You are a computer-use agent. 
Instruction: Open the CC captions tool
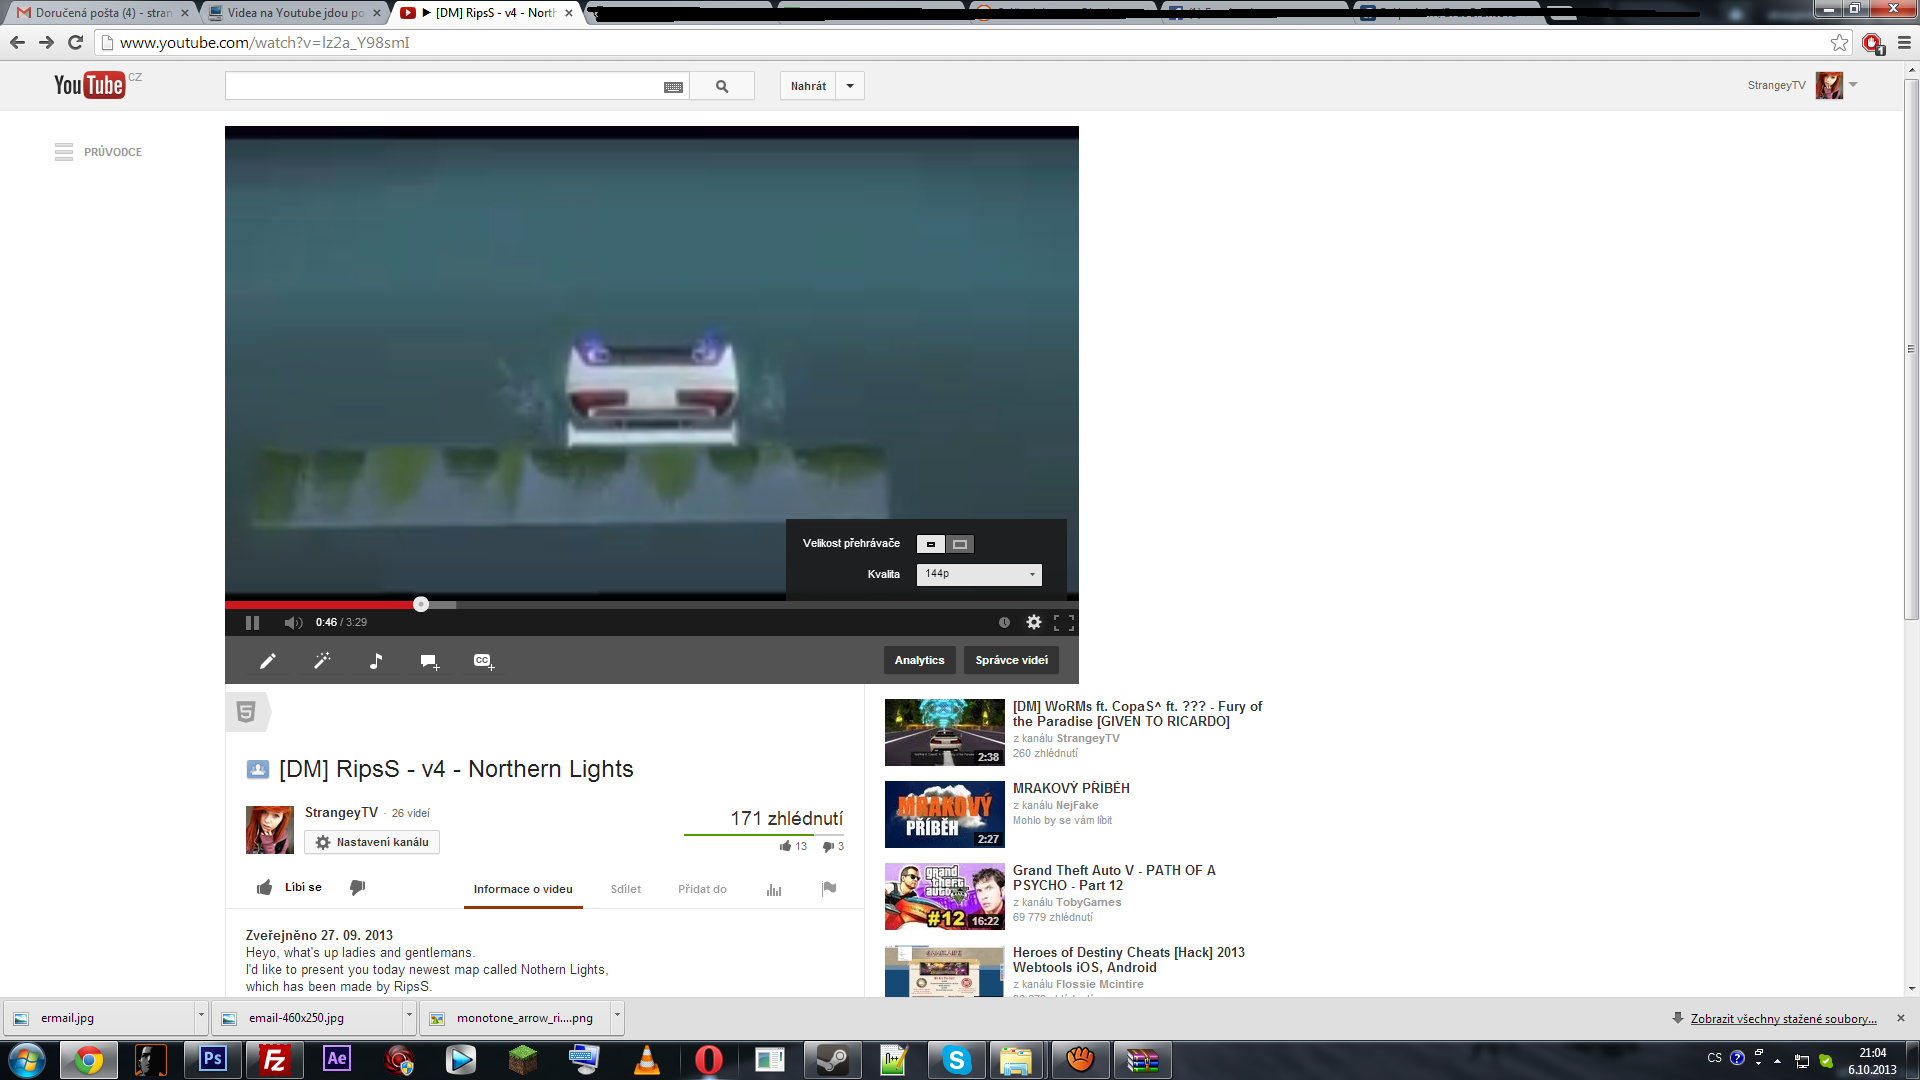(x=484, y=661)
